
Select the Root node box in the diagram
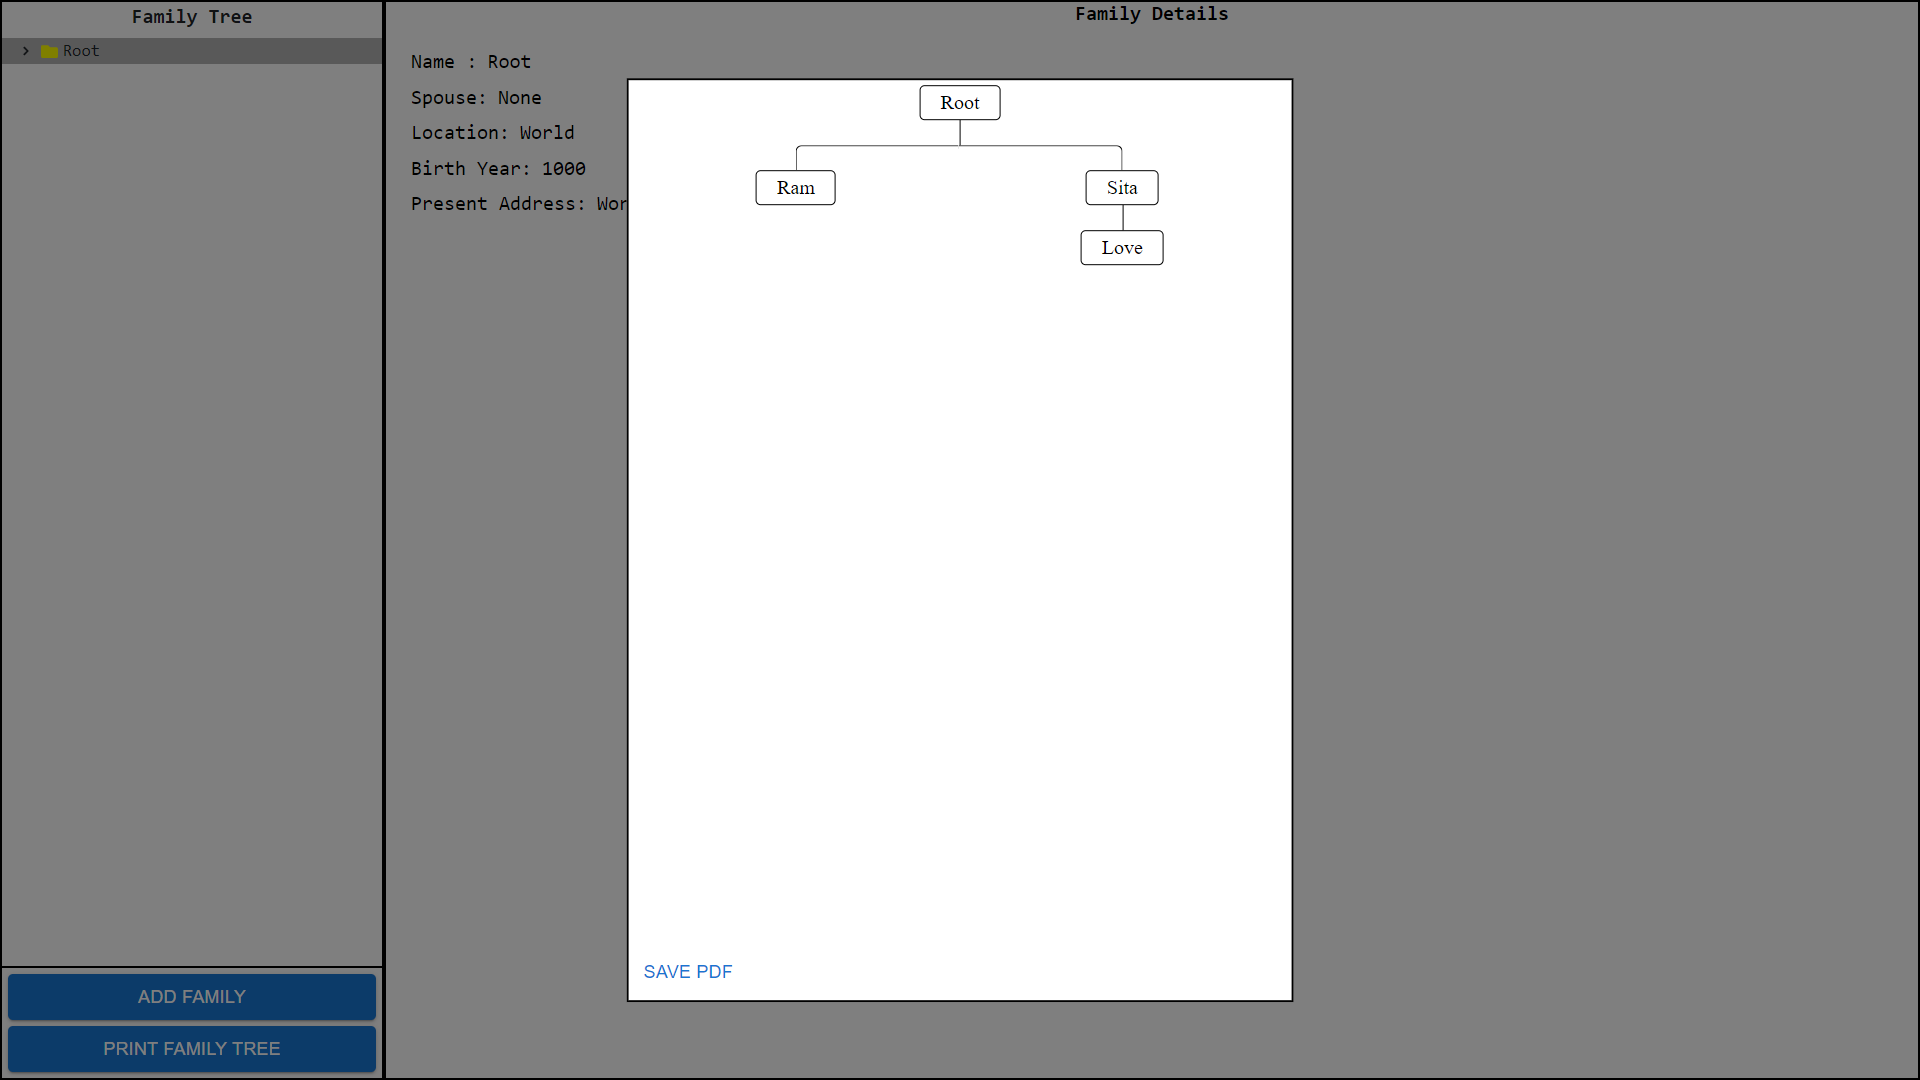[959, 102]
